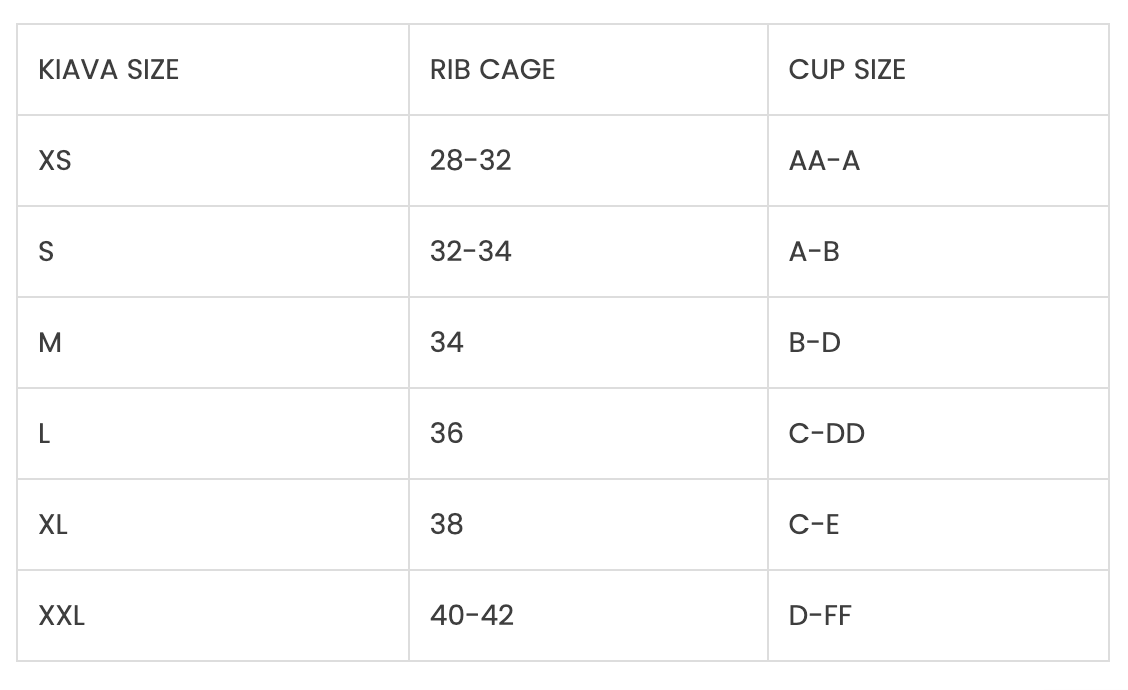Select the rib cage value 38

(x=447, y=525)
